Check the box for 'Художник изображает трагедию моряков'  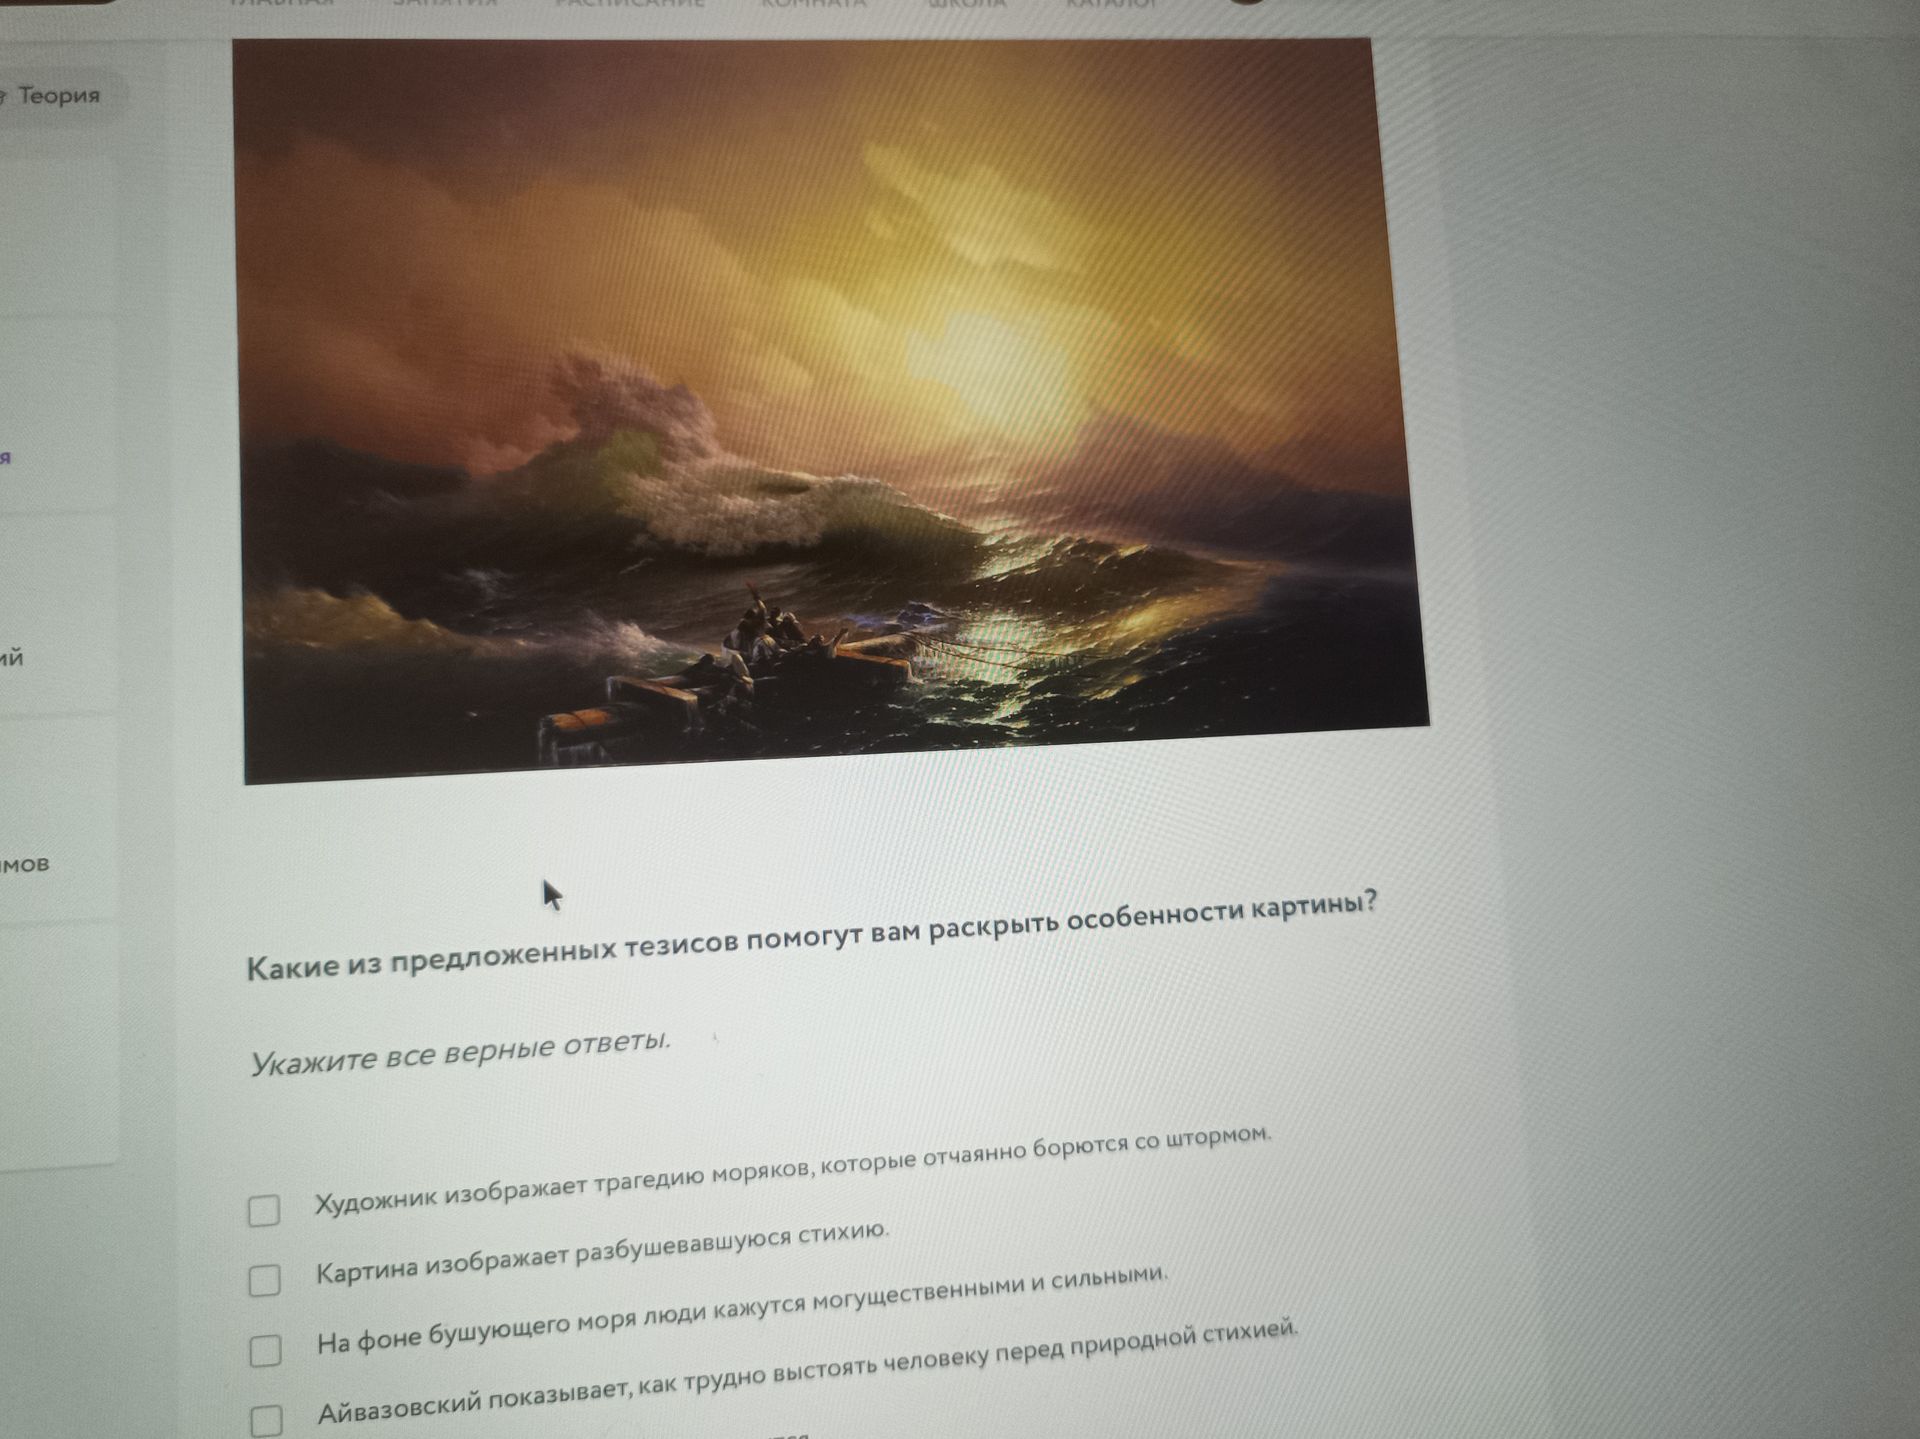click(264, 1210)
